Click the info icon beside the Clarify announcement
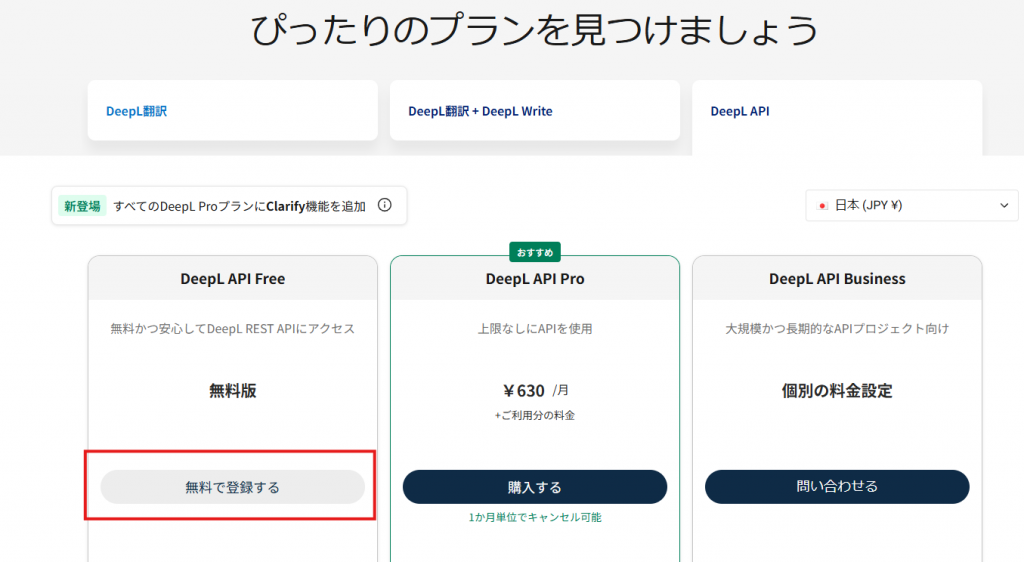Image resolution: width=1024 pixels, height=562 pixels. pyautogui.click(x=385, y=206)
